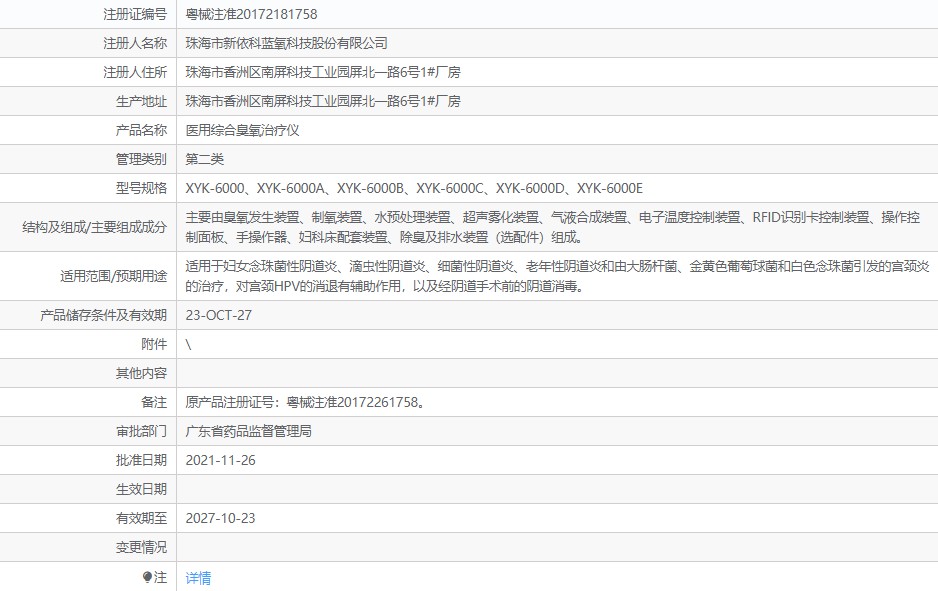Click the 生产地址 address value
938x591 pixels.
(323, 101)
